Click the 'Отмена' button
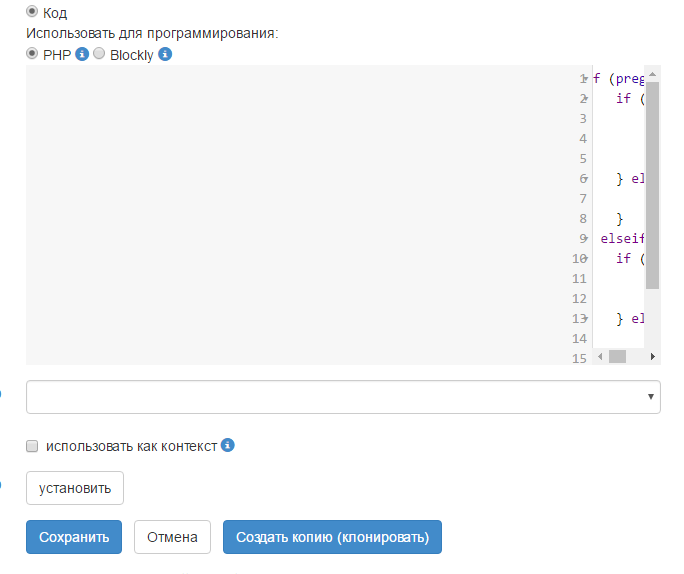Image resolution: width=684 pixels, height=574 pixels. pyautogui.click(x=173, y=537)
